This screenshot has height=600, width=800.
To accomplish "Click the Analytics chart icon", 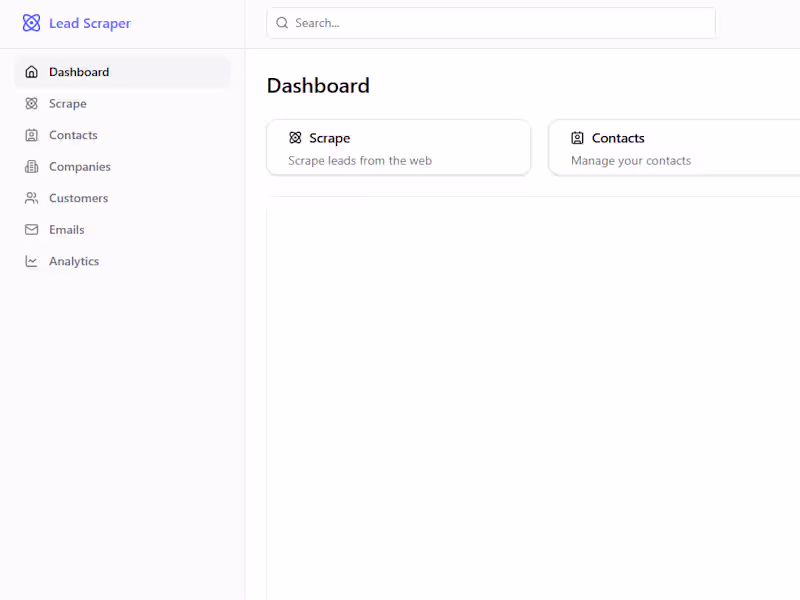I will pyautogui.click(x=31, y=261).
